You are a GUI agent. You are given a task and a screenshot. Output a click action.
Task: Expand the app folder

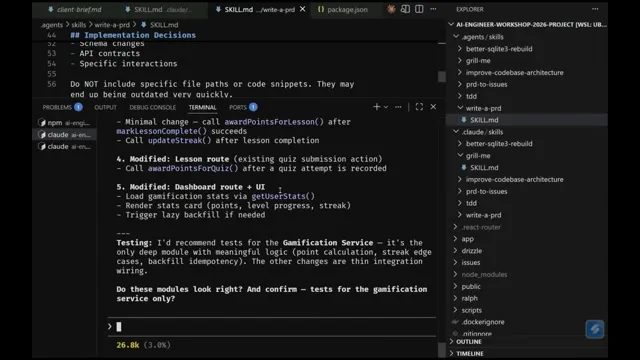(527, 239)
